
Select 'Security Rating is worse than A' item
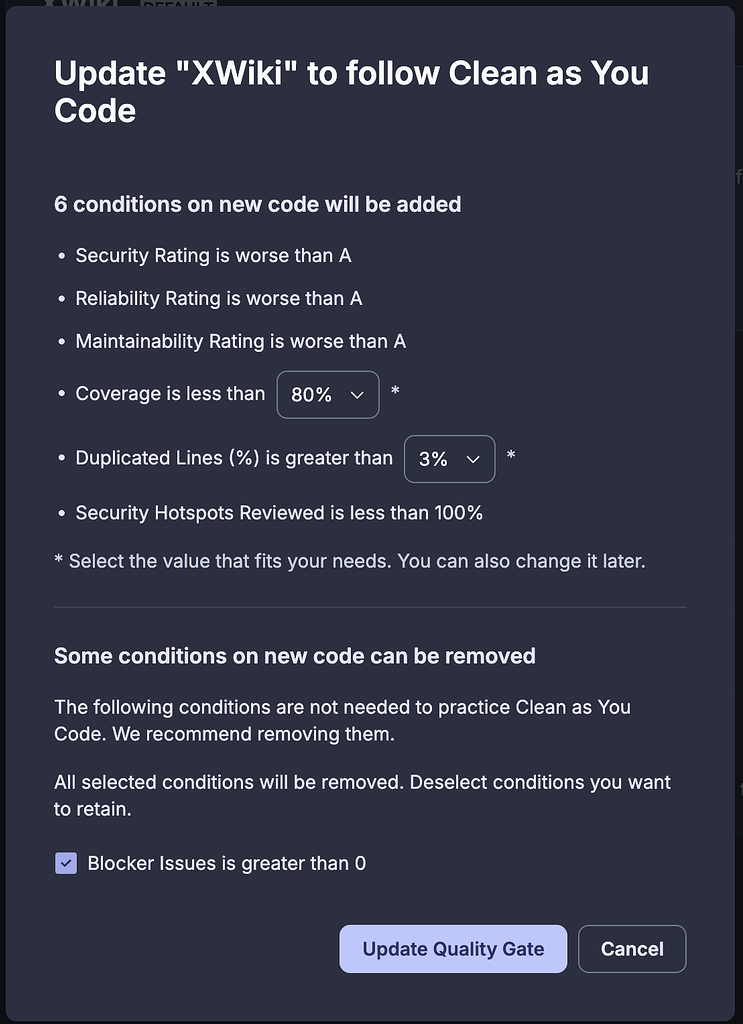click(x=213, y=255)
